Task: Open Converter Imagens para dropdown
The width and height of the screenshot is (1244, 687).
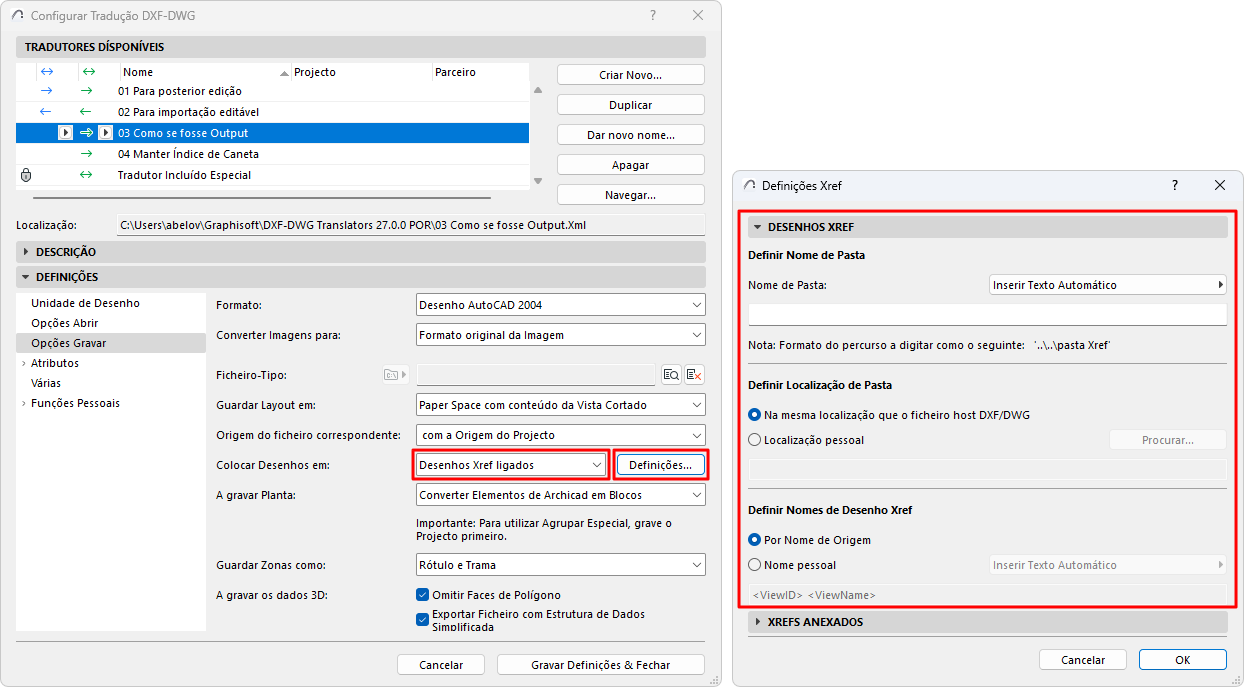Action: [x=560, y=335]
